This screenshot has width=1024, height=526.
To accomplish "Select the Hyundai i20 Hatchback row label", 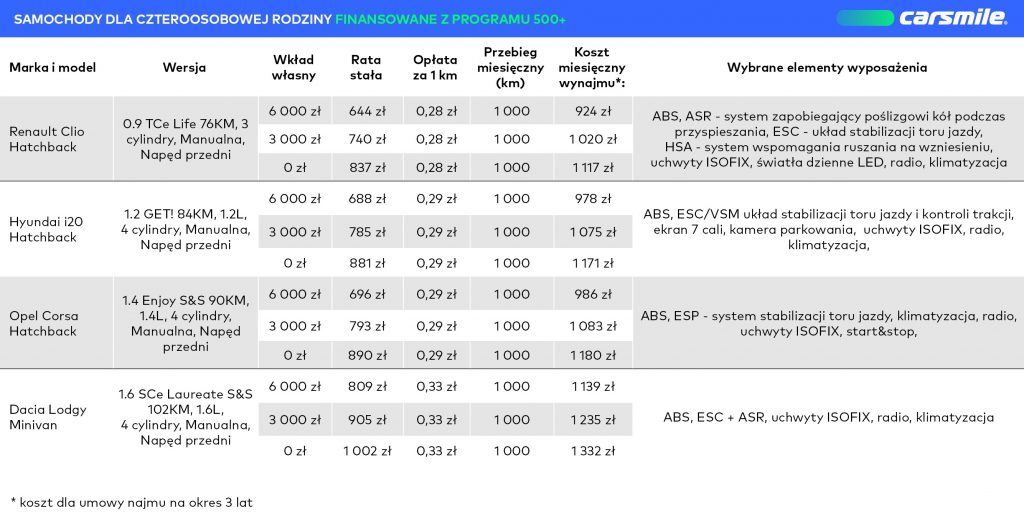I will pyautogui.click(x=43, y=230).
